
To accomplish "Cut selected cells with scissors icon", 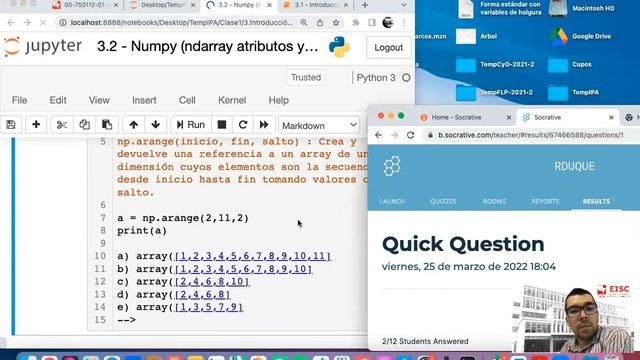I will [x=62, y=124].
